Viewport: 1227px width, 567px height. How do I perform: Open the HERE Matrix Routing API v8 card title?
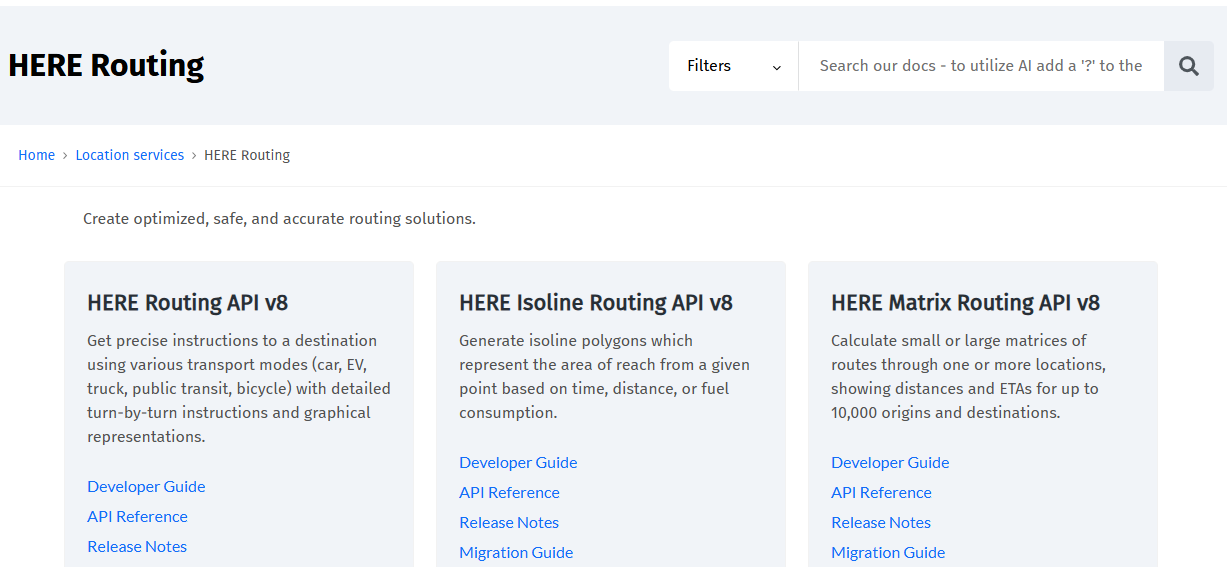click(x=965, y=303)
